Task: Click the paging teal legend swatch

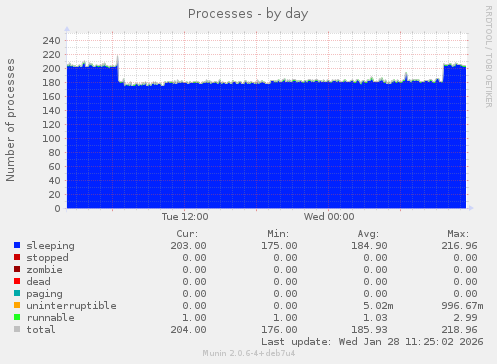Action: [17, 293]
